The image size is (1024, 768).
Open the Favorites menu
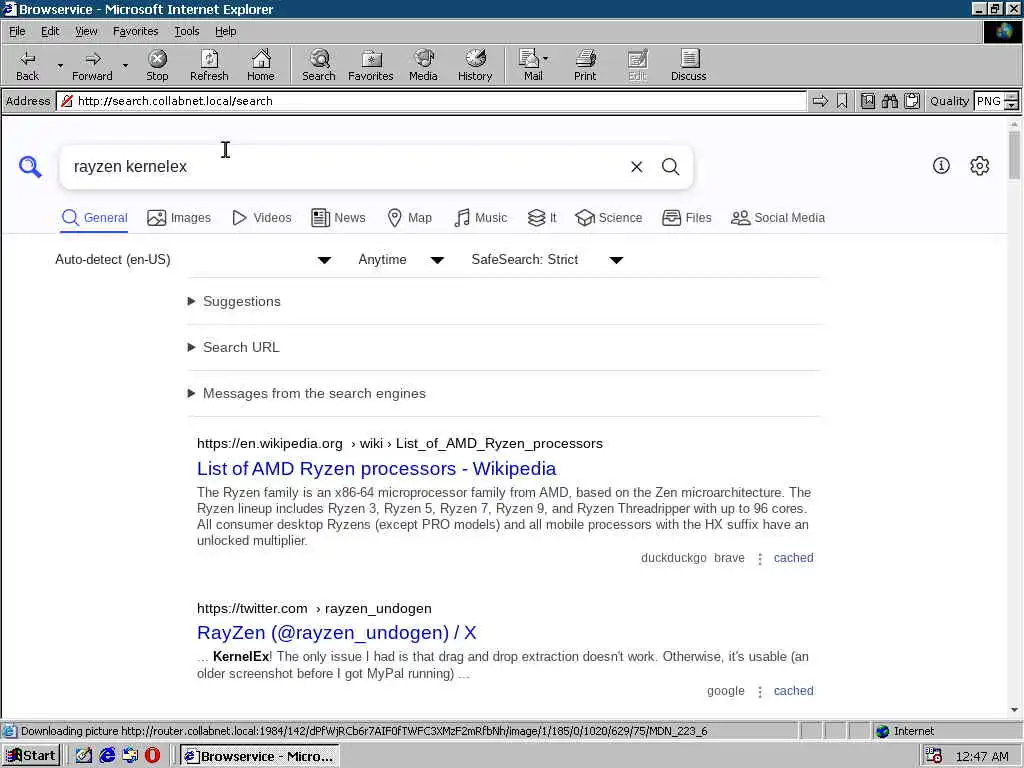(135, 31)
